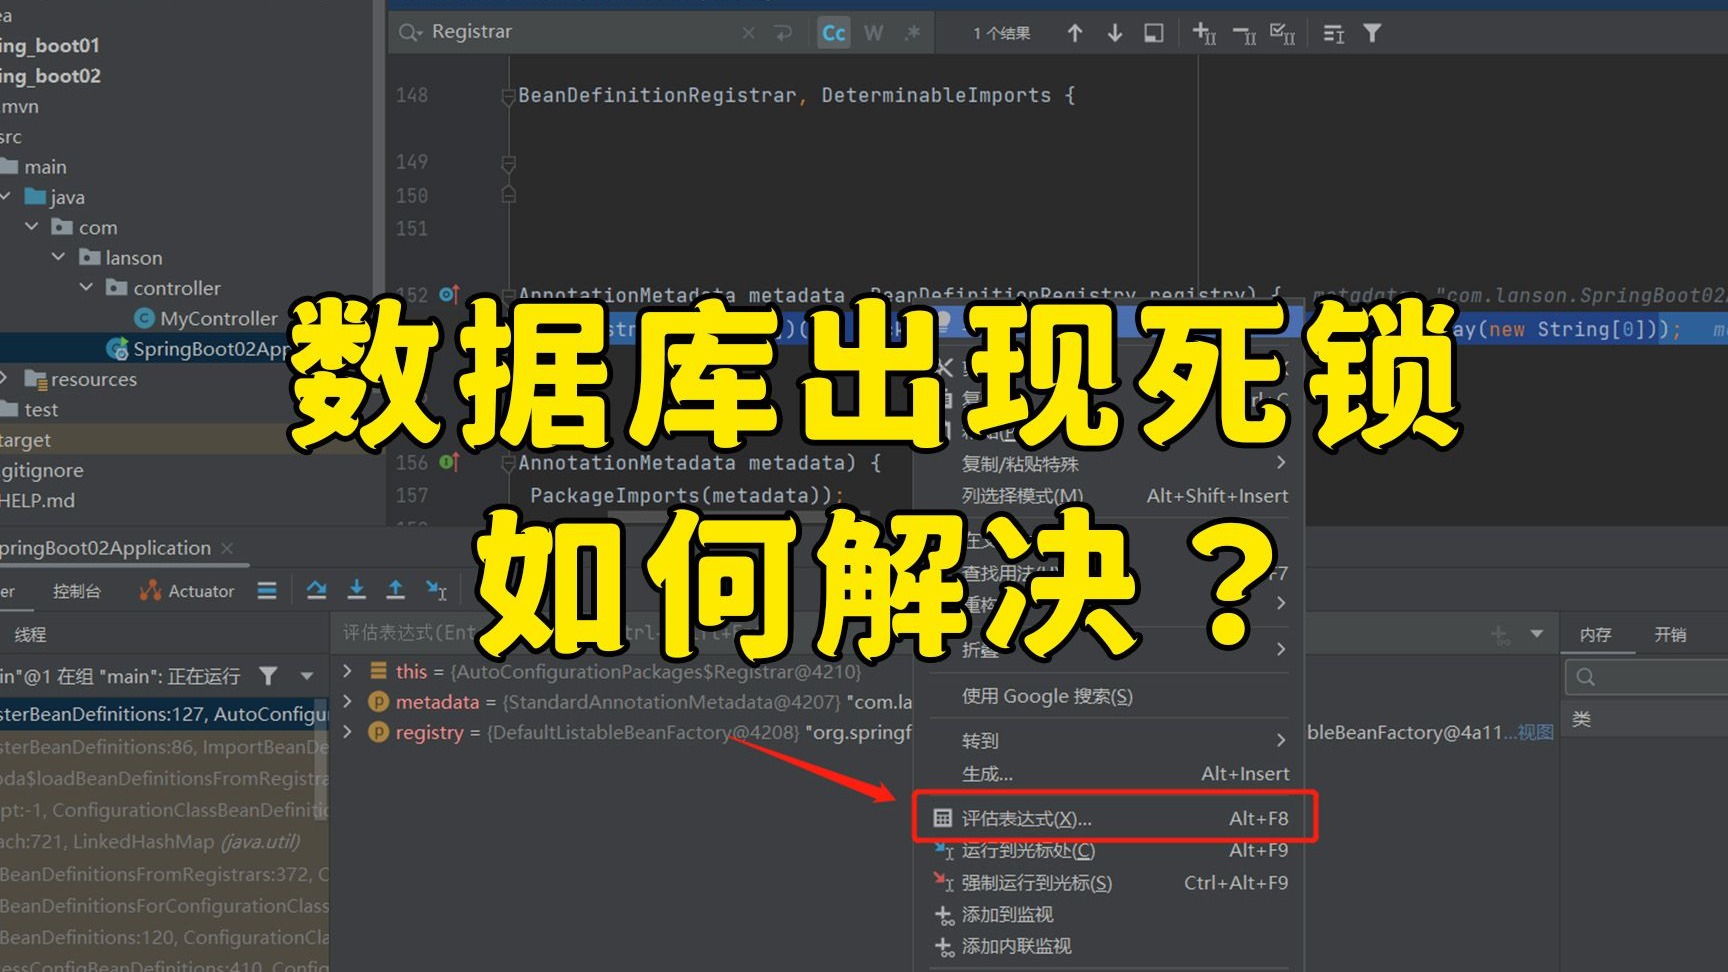Open the watches dropdown arrow
Screen dimensions: 1728x972
(1537, 634)
